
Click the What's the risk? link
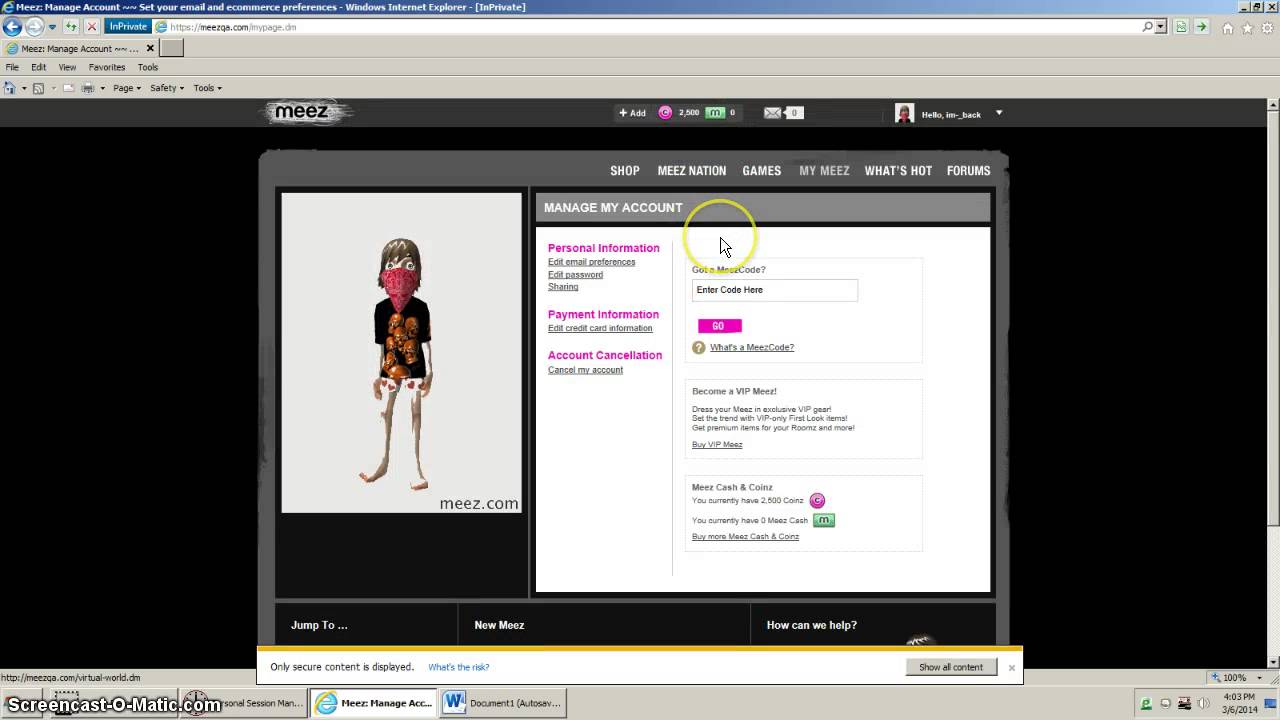459,667
